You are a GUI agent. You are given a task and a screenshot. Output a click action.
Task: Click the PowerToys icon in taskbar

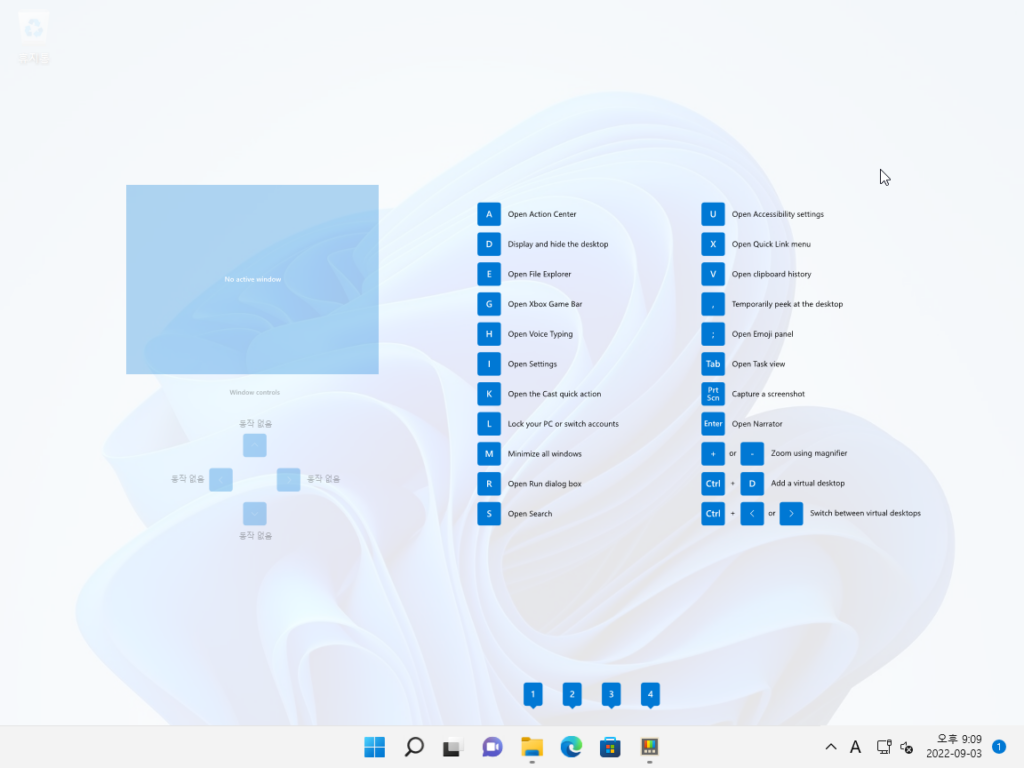click(x=650, y=746)
